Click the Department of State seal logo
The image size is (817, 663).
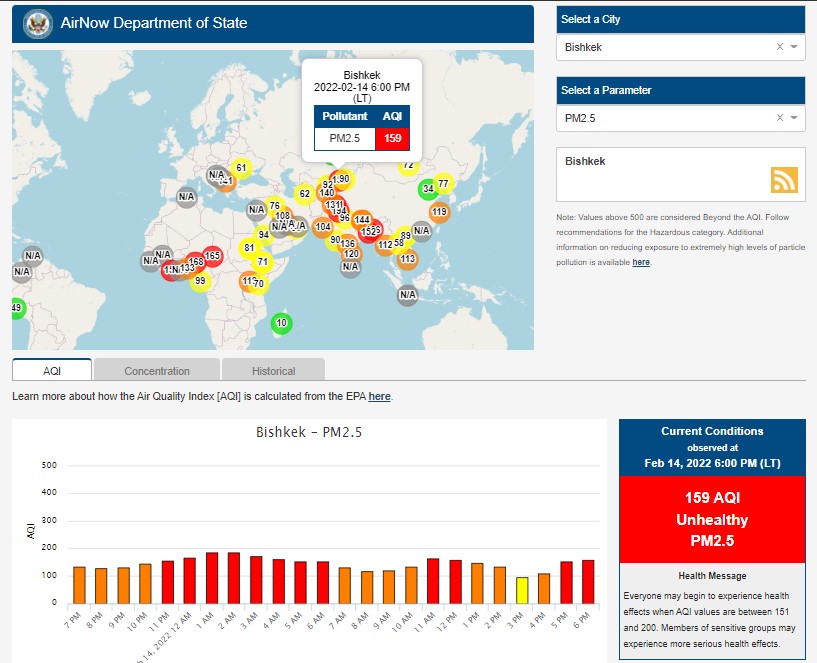coord(38,23)
